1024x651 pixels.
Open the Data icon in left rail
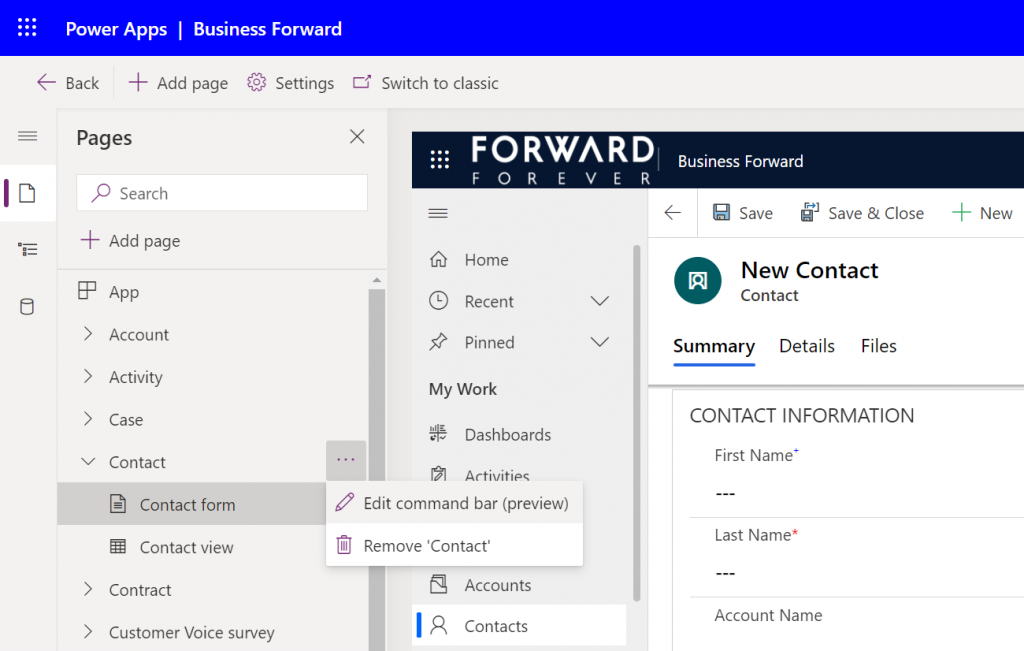[x=27, y=306]
